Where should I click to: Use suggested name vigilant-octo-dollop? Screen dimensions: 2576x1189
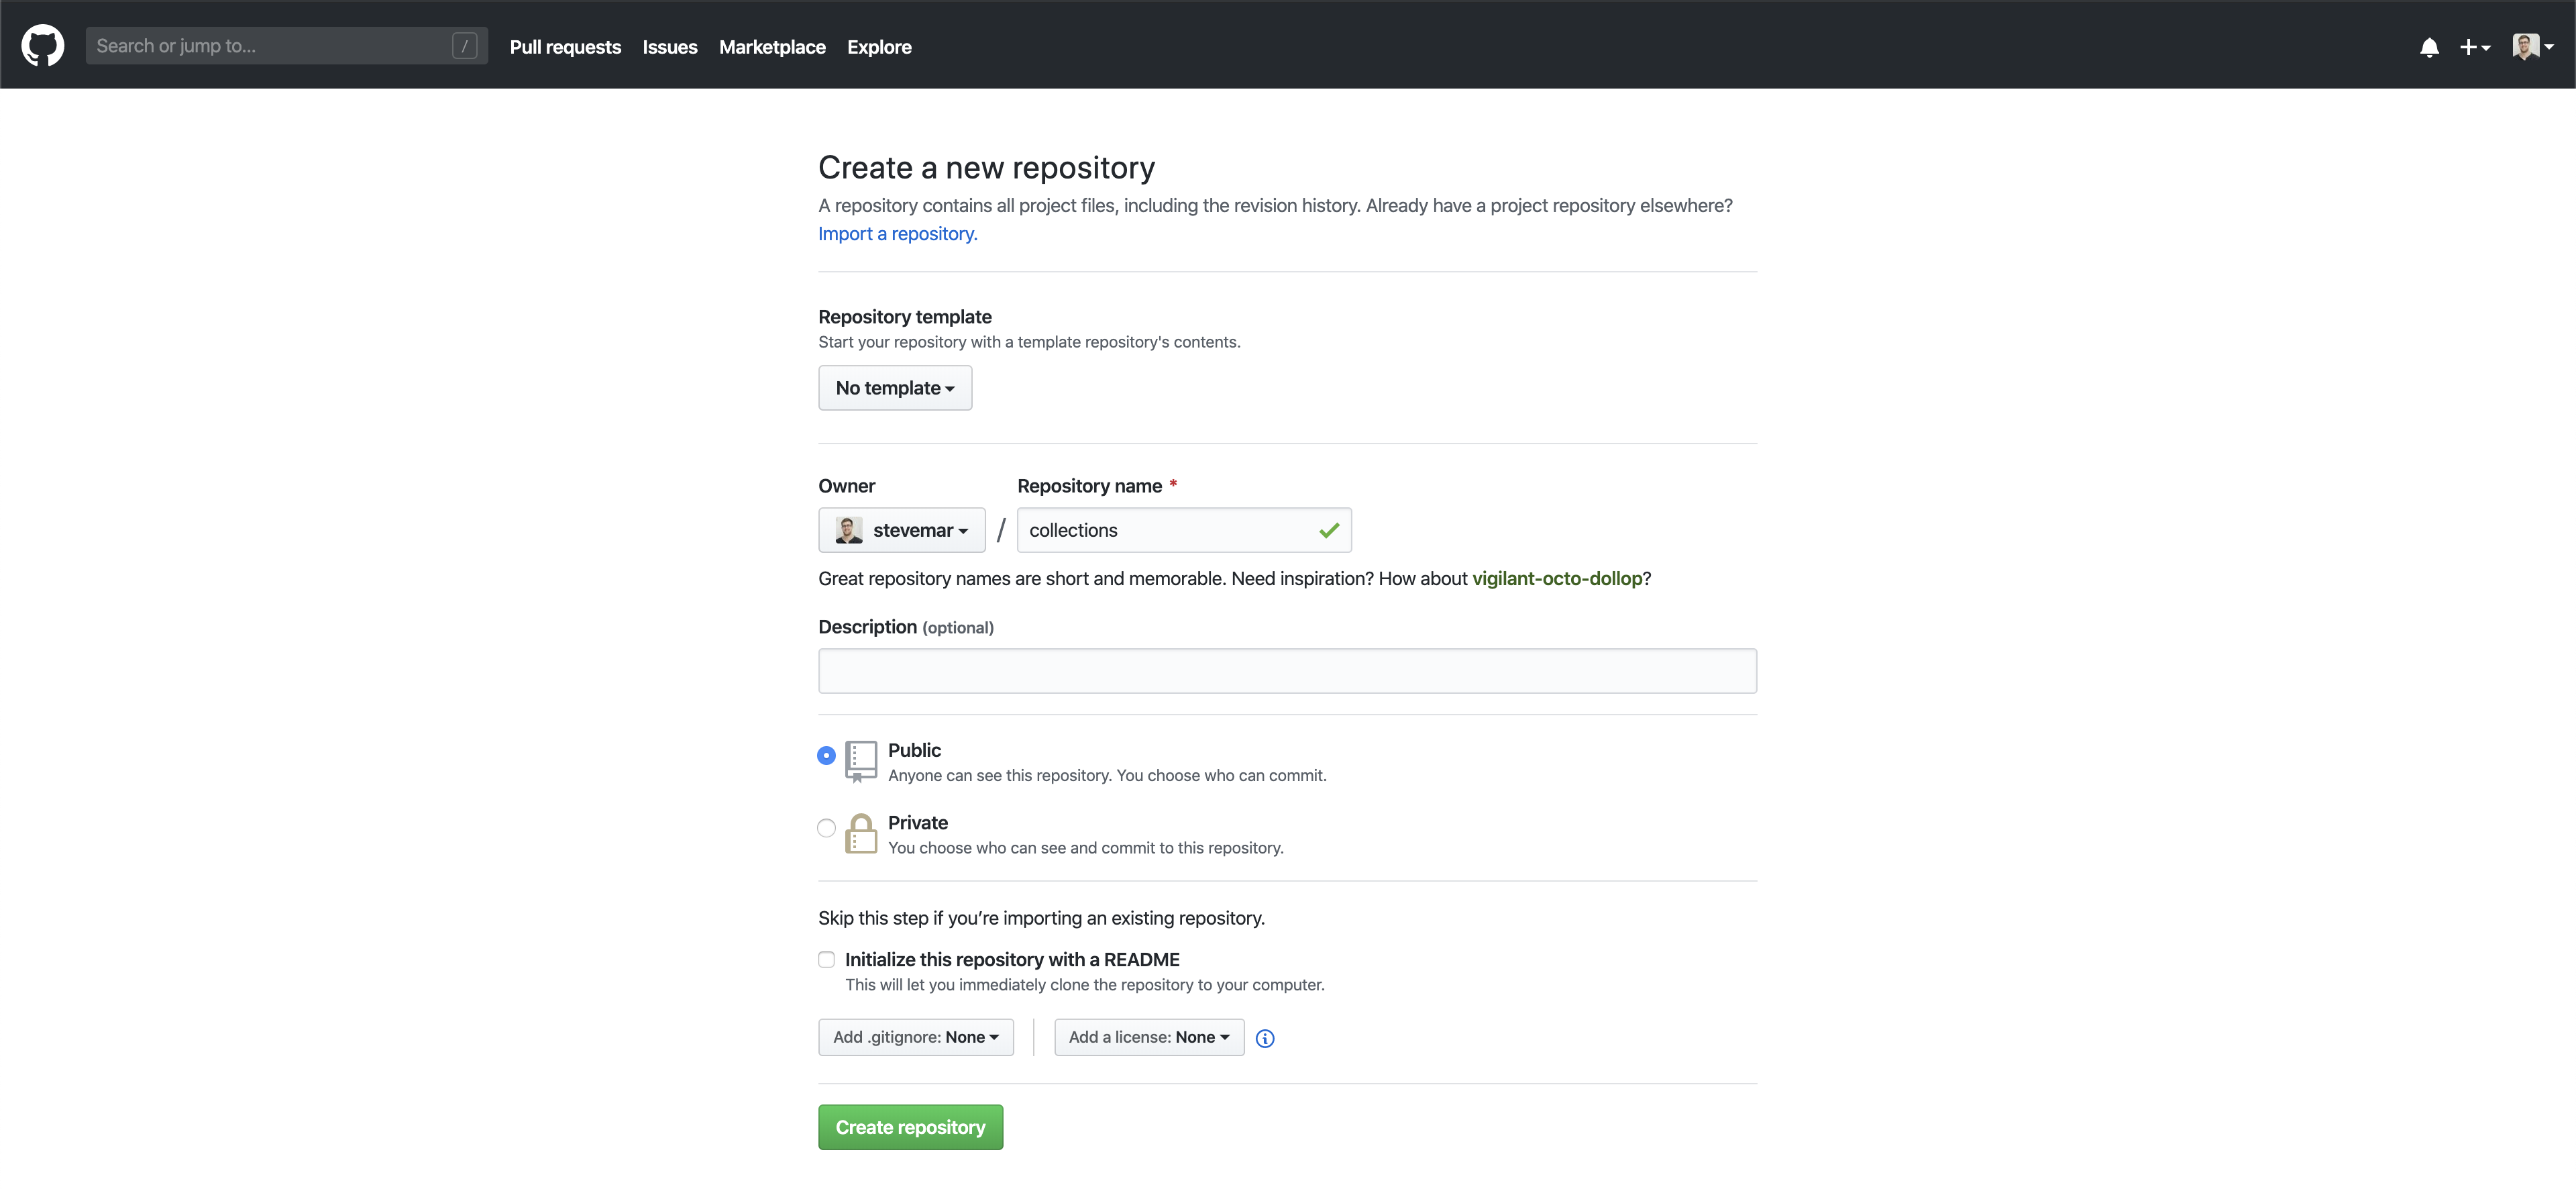click(x=1557, y=578)
